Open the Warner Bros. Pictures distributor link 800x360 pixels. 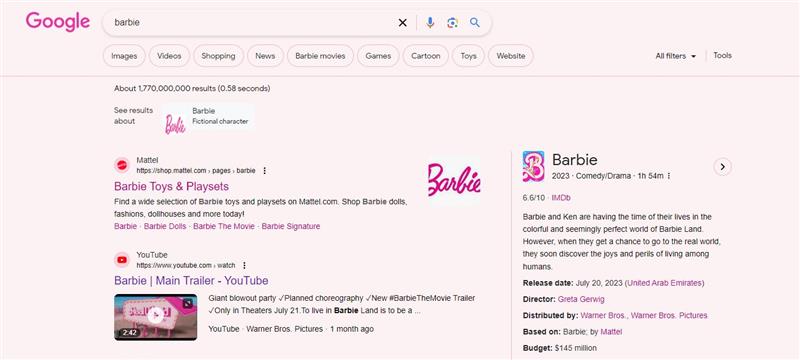tap(669, 316)
